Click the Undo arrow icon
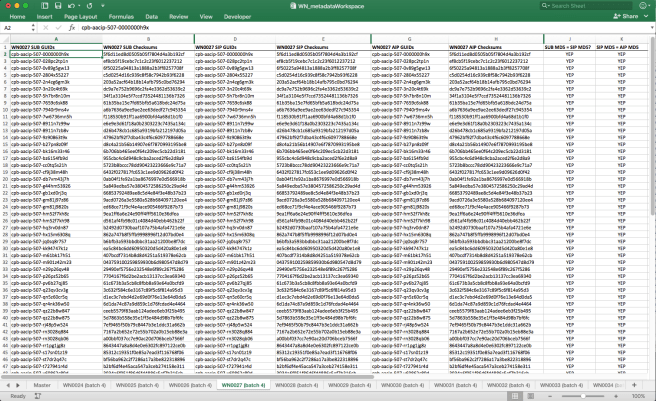The height and width of the screenshot is (401, 656). 71,6
